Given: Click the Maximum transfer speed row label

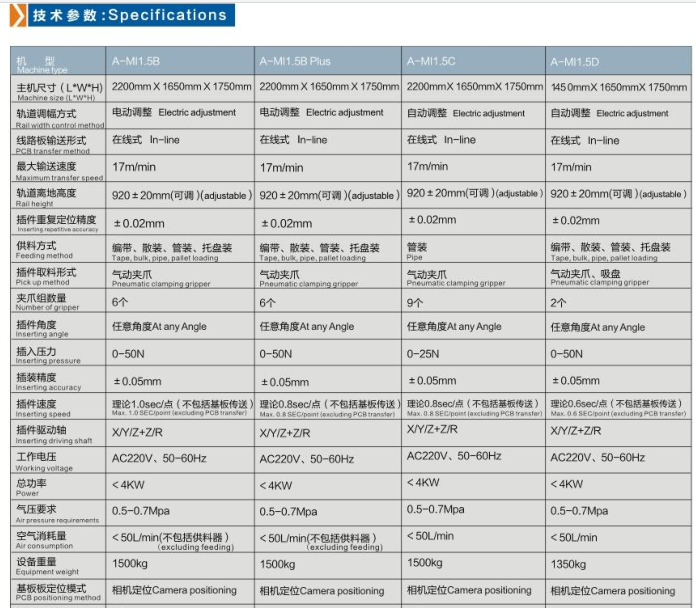Looking at the screenshot, I should click(x=58, y=169).
